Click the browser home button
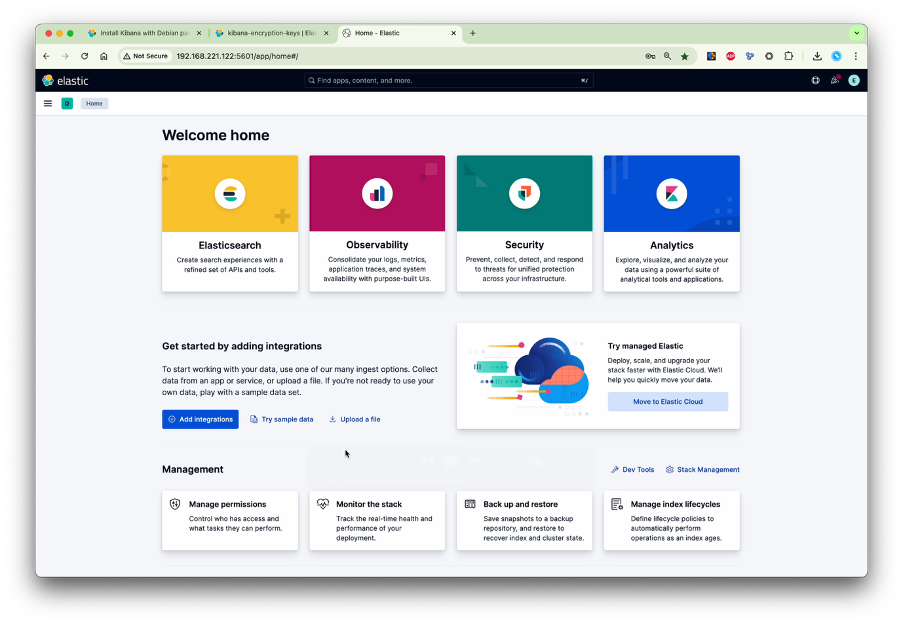 (x=104, y=56)
